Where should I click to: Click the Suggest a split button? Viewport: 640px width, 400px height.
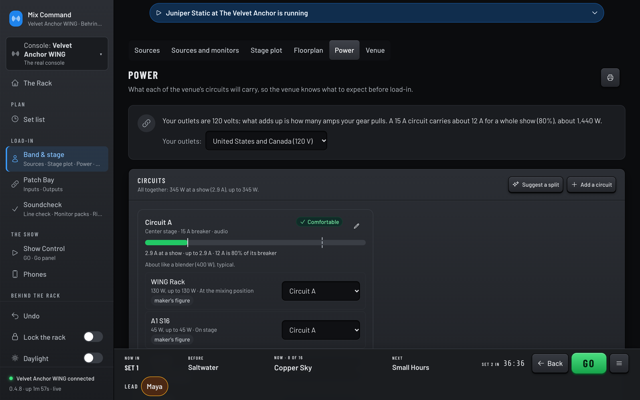(536, 184)
